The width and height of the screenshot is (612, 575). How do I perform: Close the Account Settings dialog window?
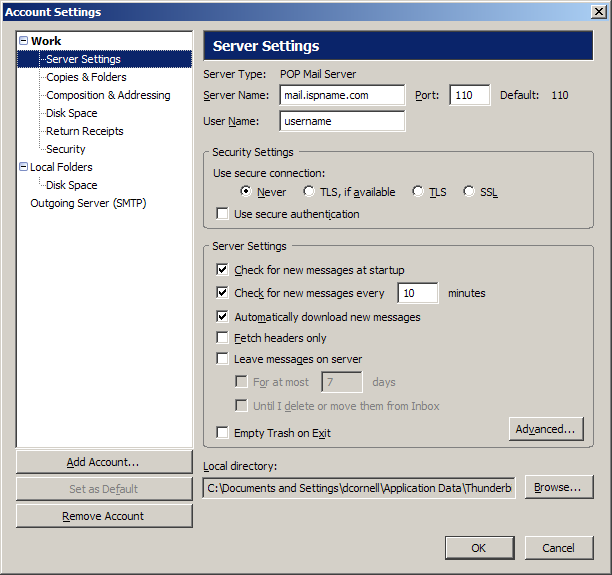pos(597,11)
